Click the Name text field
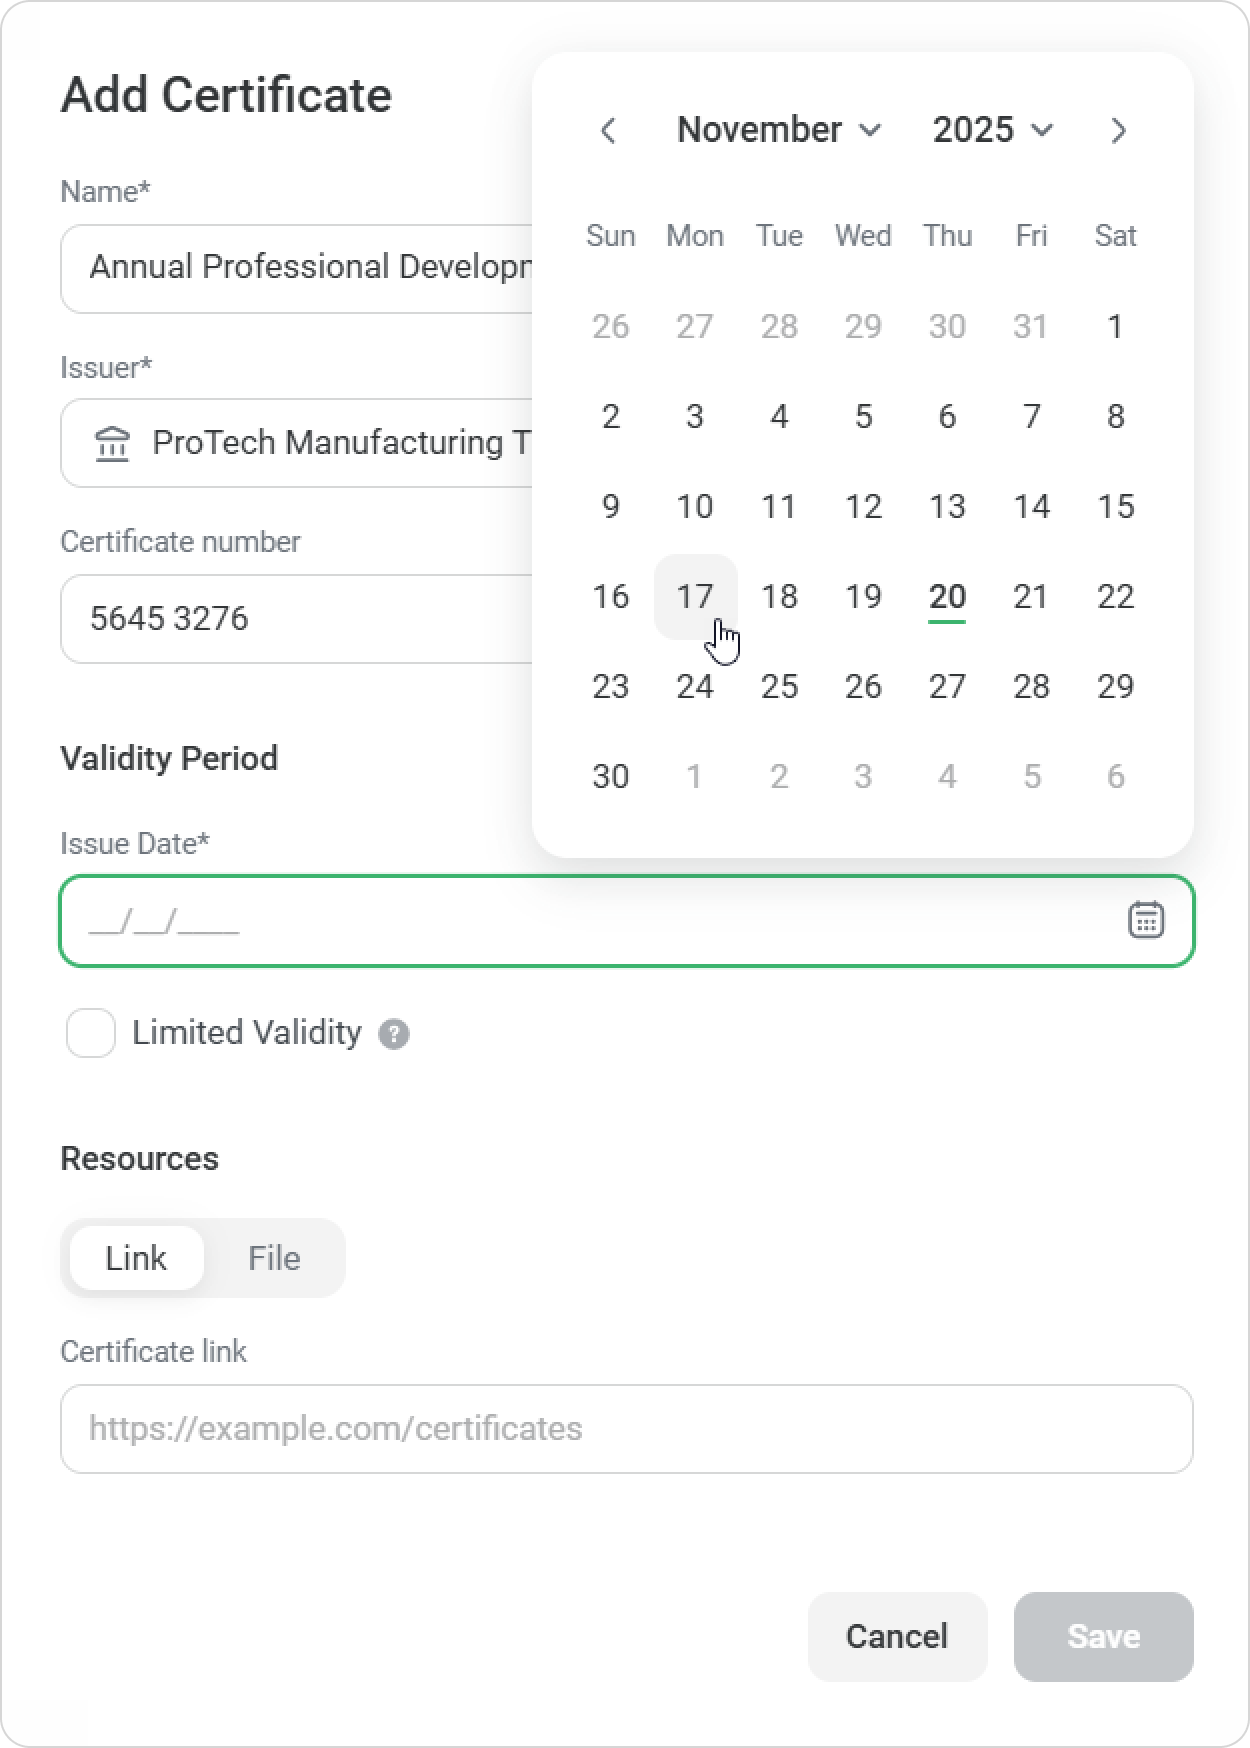1250x1748 pixels. tap(300, 268)
